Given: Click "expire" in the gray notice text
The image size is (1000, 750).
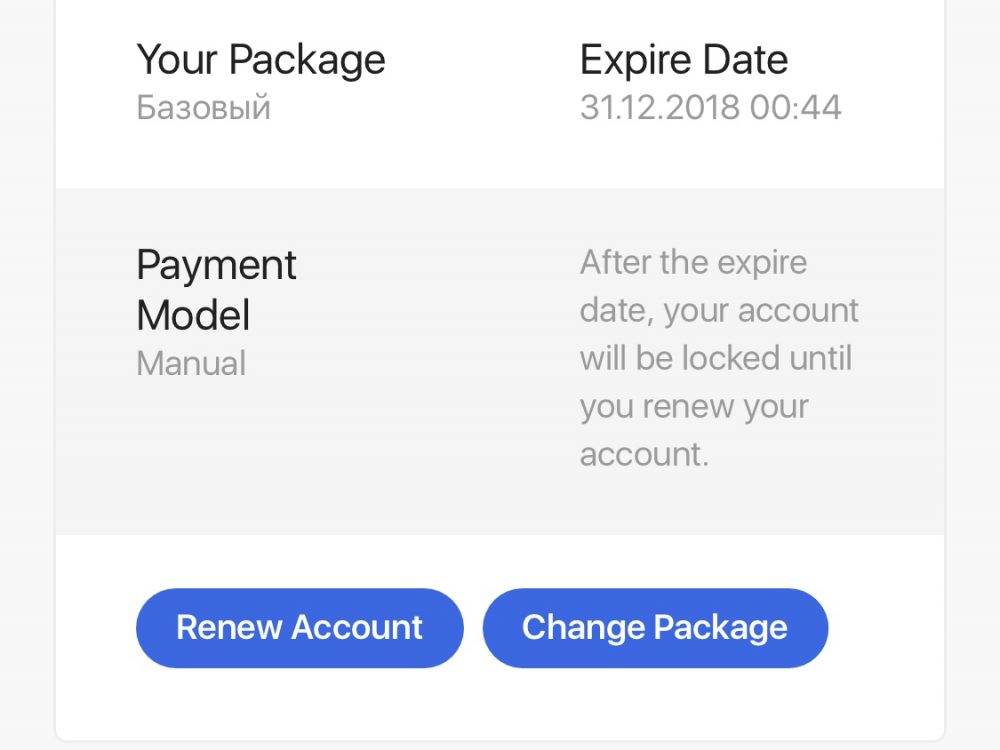Looking at the screenshot, I should click(x=761, y=263).
